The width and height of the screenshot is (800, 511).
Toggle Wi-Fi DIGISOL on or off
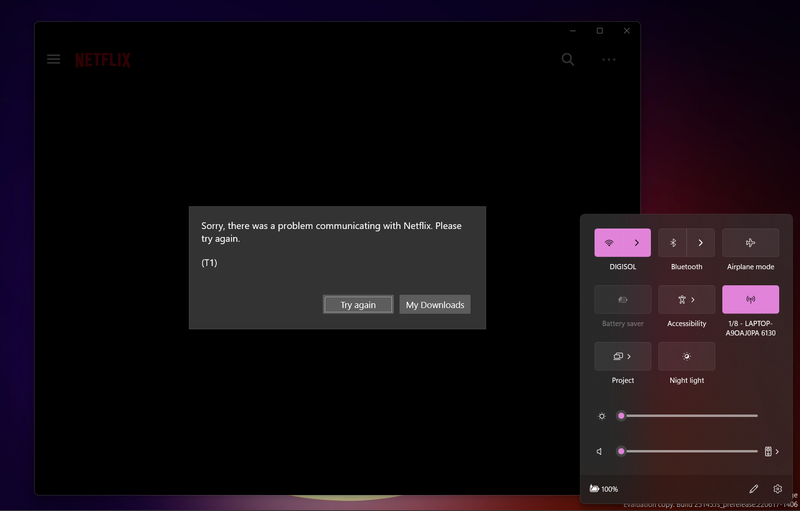pyautogui.click(x=609, y=243)
